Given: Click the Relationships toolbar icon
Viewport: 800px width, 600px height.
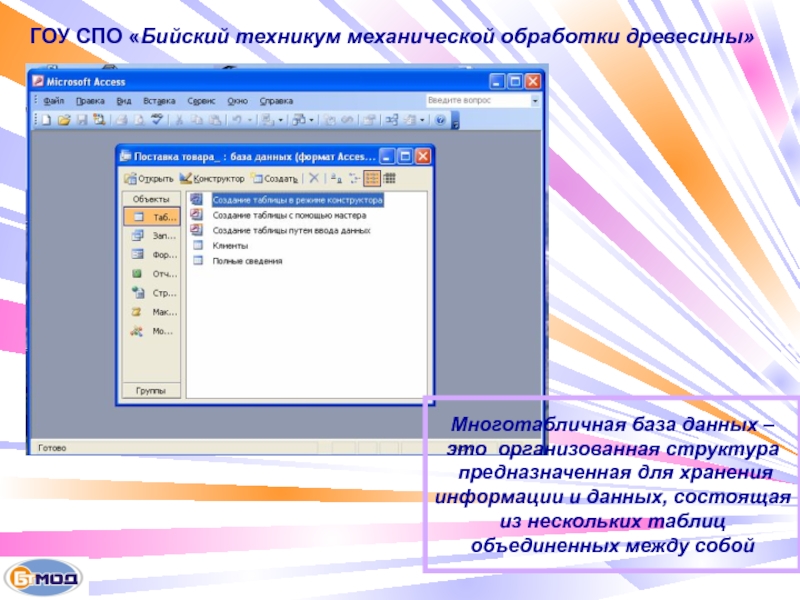Looking at the screenshot, I should coord(392,120).
